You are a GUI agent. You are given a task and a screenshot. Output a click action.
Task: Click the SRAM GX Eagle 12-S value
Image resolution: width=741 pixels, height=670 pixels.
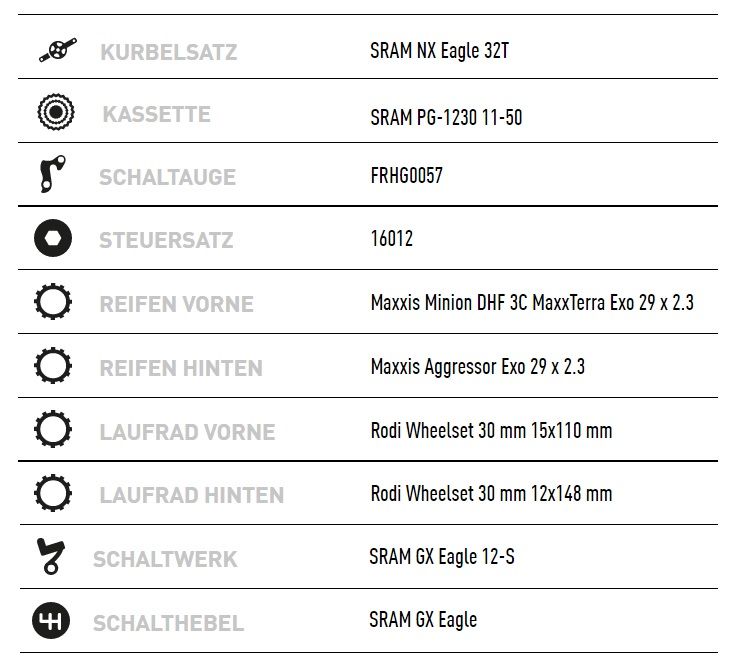(x=442, y=557)
